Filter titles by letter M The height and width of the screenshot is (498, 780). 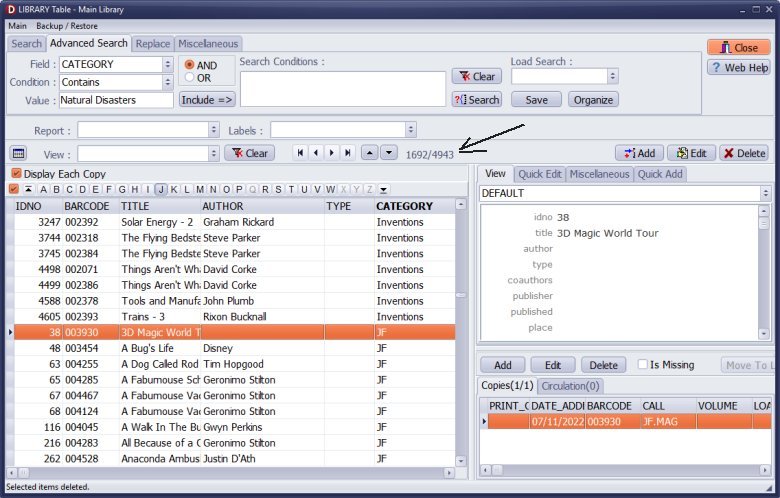pyautogui.click(x=200, y=189)
